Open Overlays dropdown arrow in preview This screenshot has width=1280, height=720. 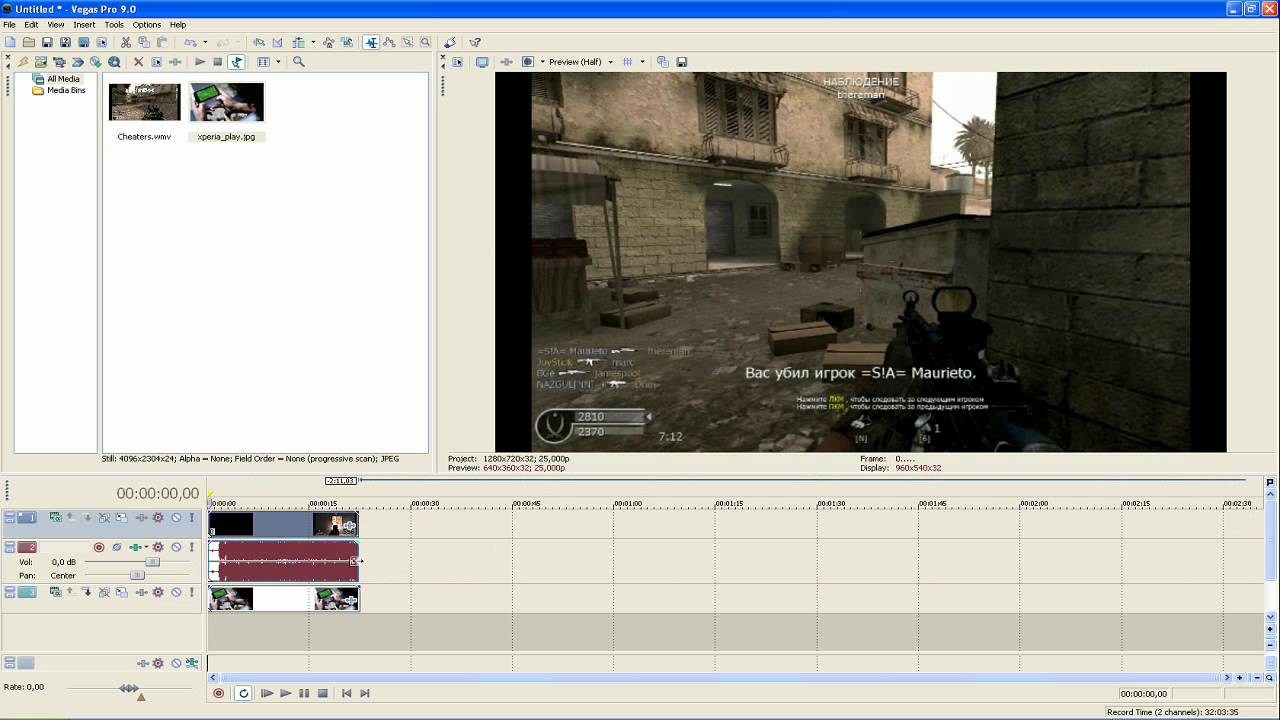click(x=642, y=62)
